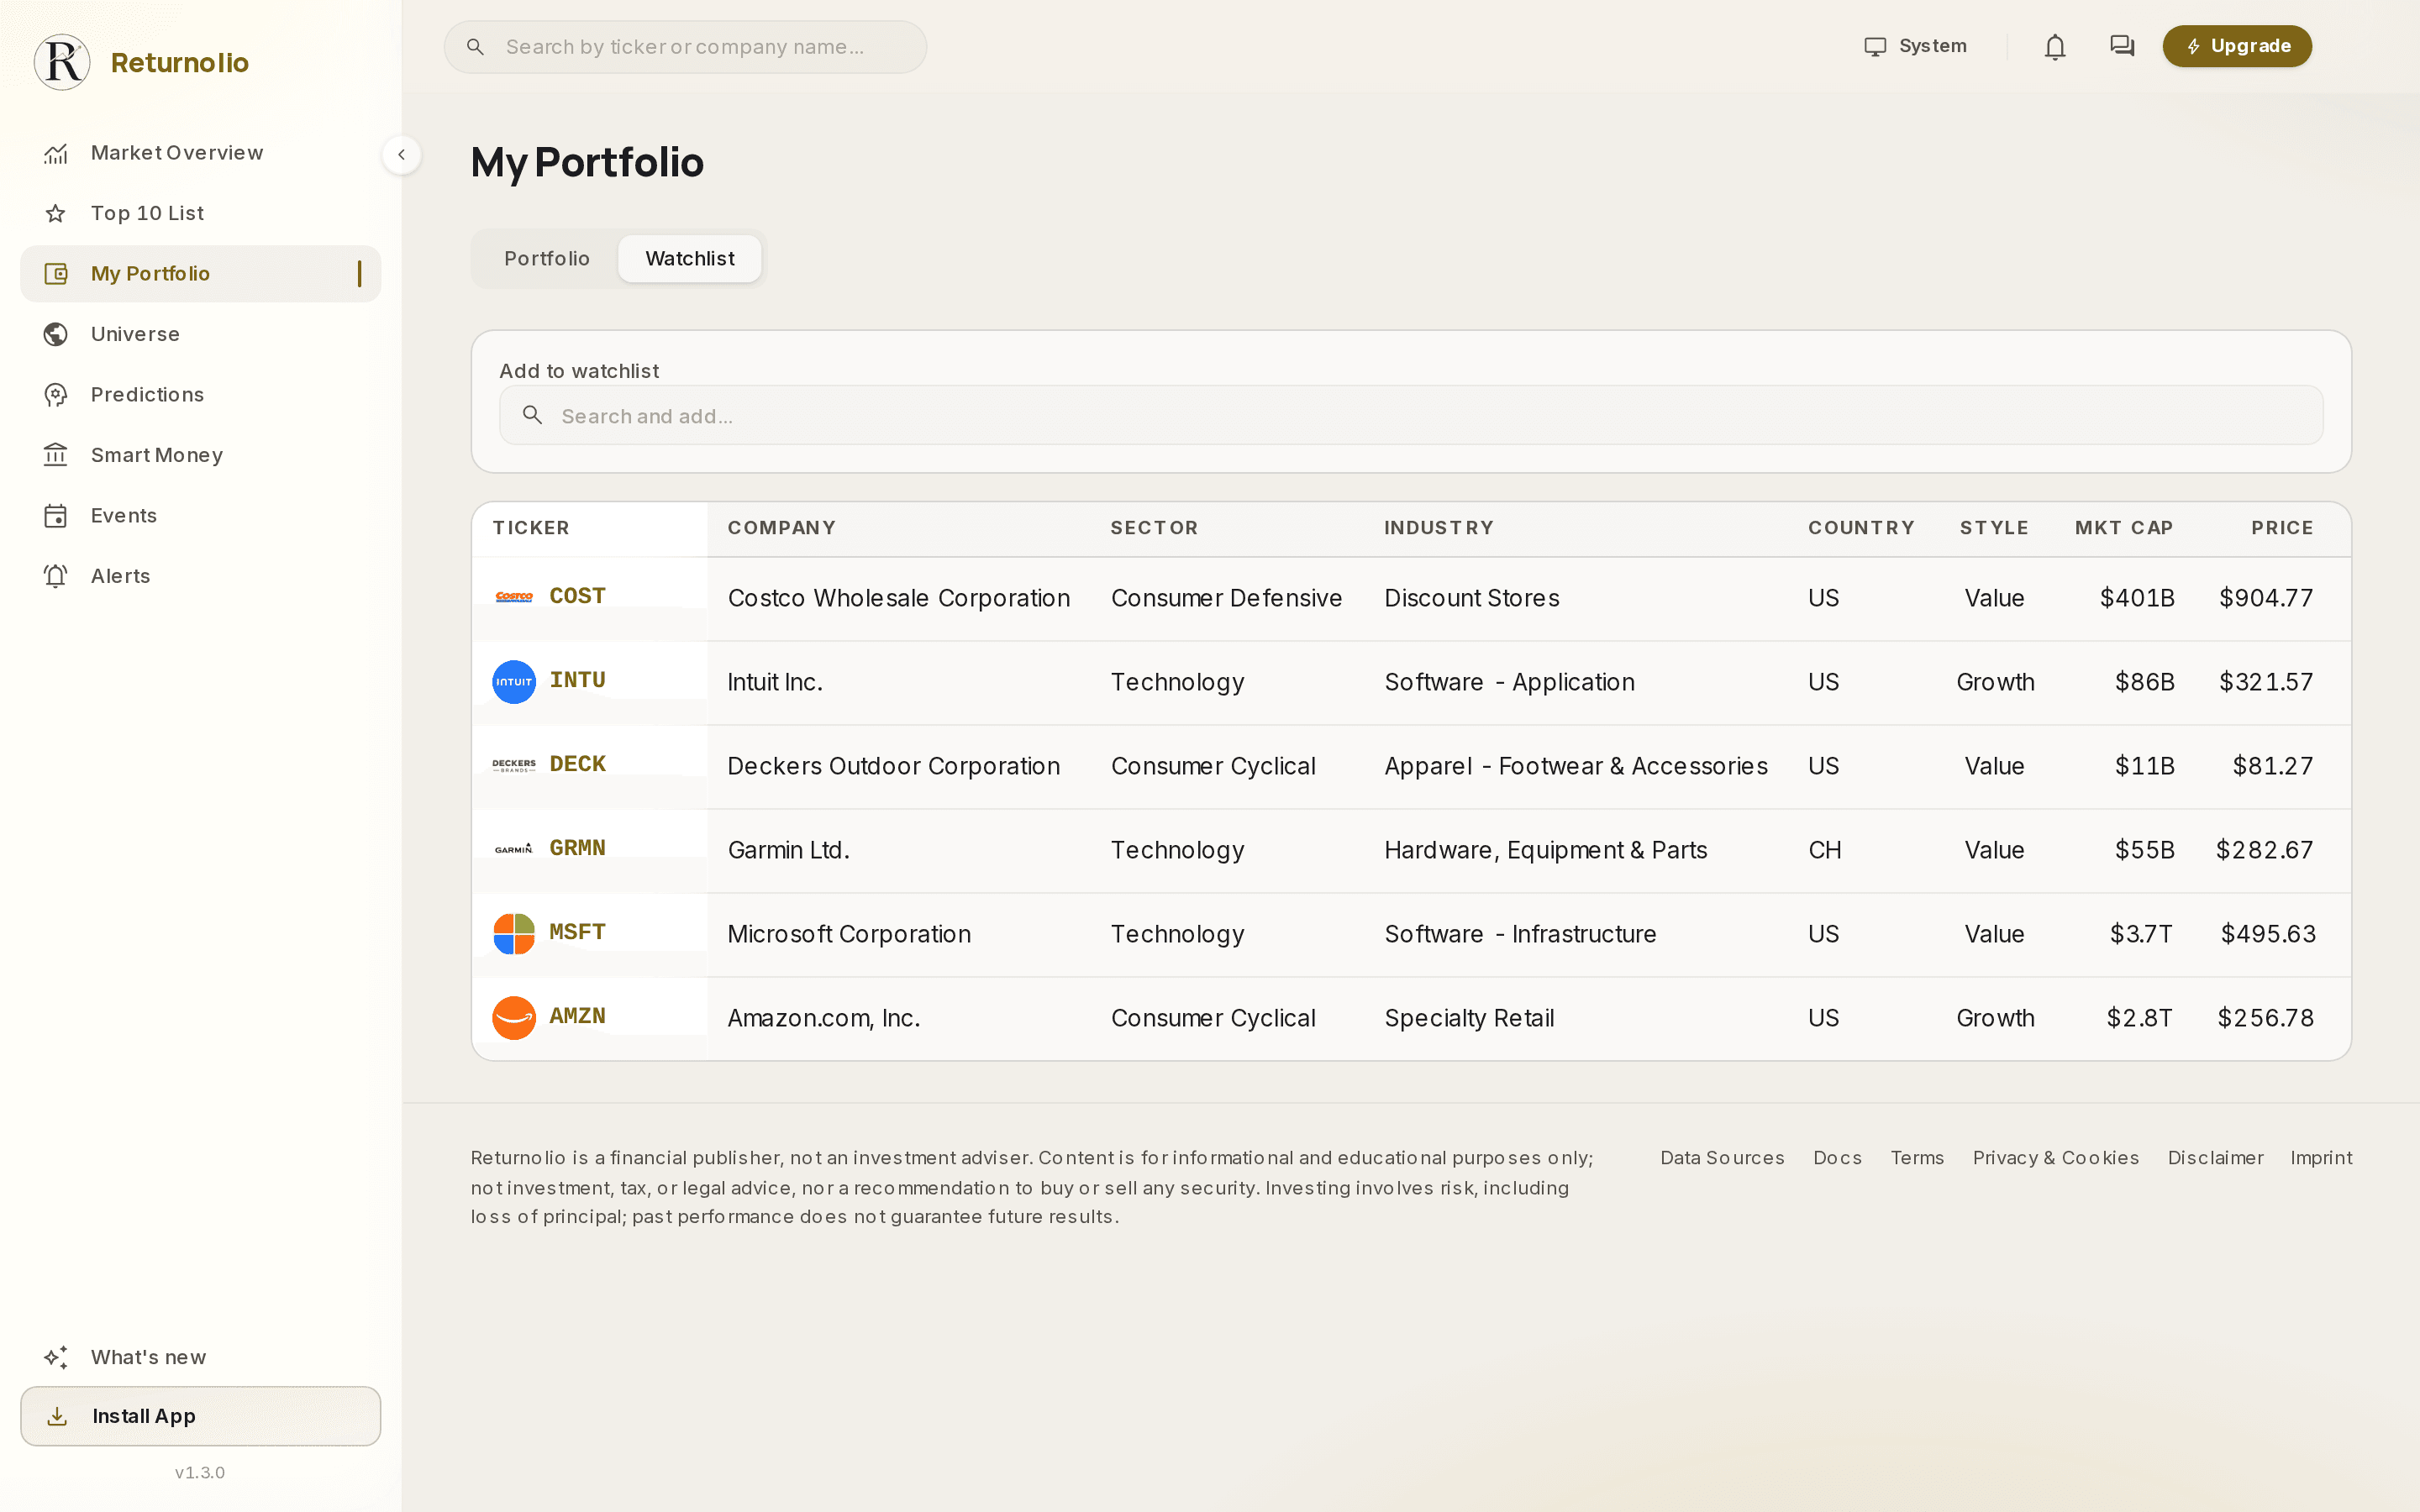Viewport: 2420px width, 1512px height.
Task: Click Smart Money bank icon
Action: click(x=56, y=455)
